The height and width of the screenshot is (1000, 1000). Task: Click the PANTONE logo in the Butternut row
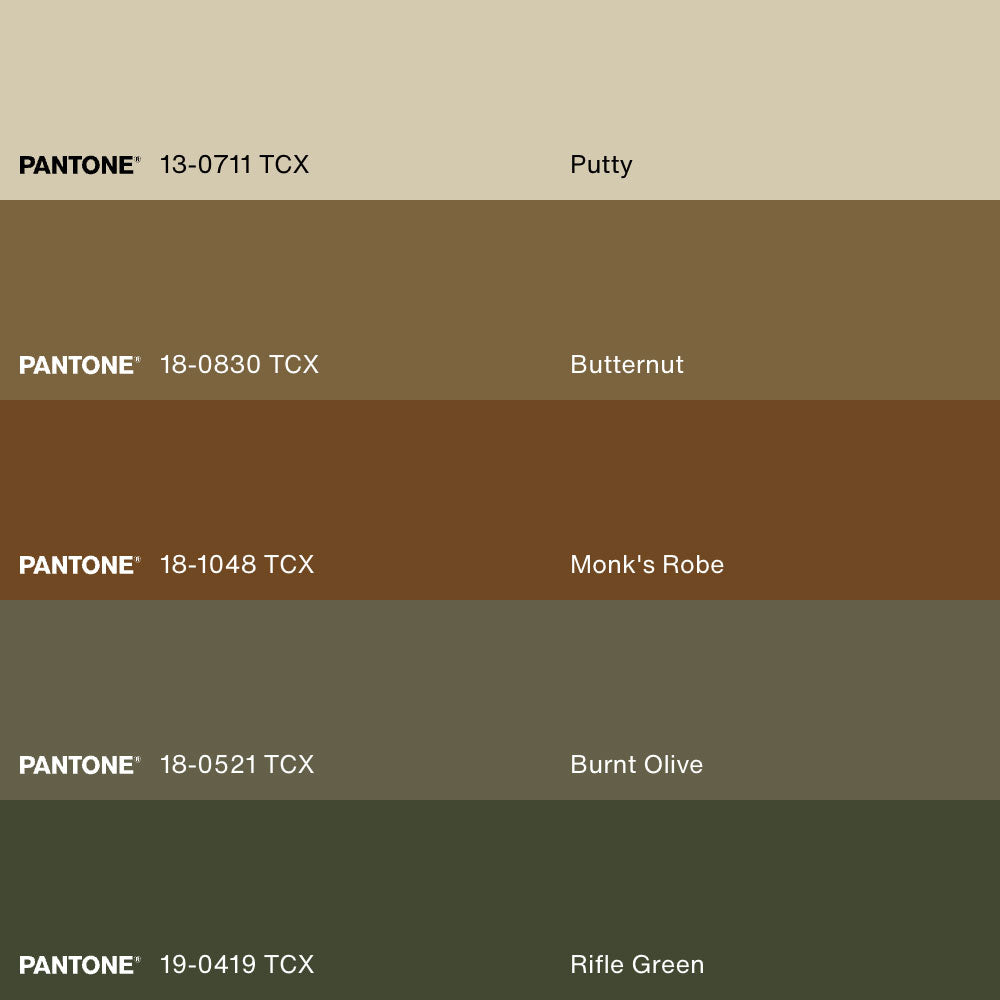coord(79,365)
